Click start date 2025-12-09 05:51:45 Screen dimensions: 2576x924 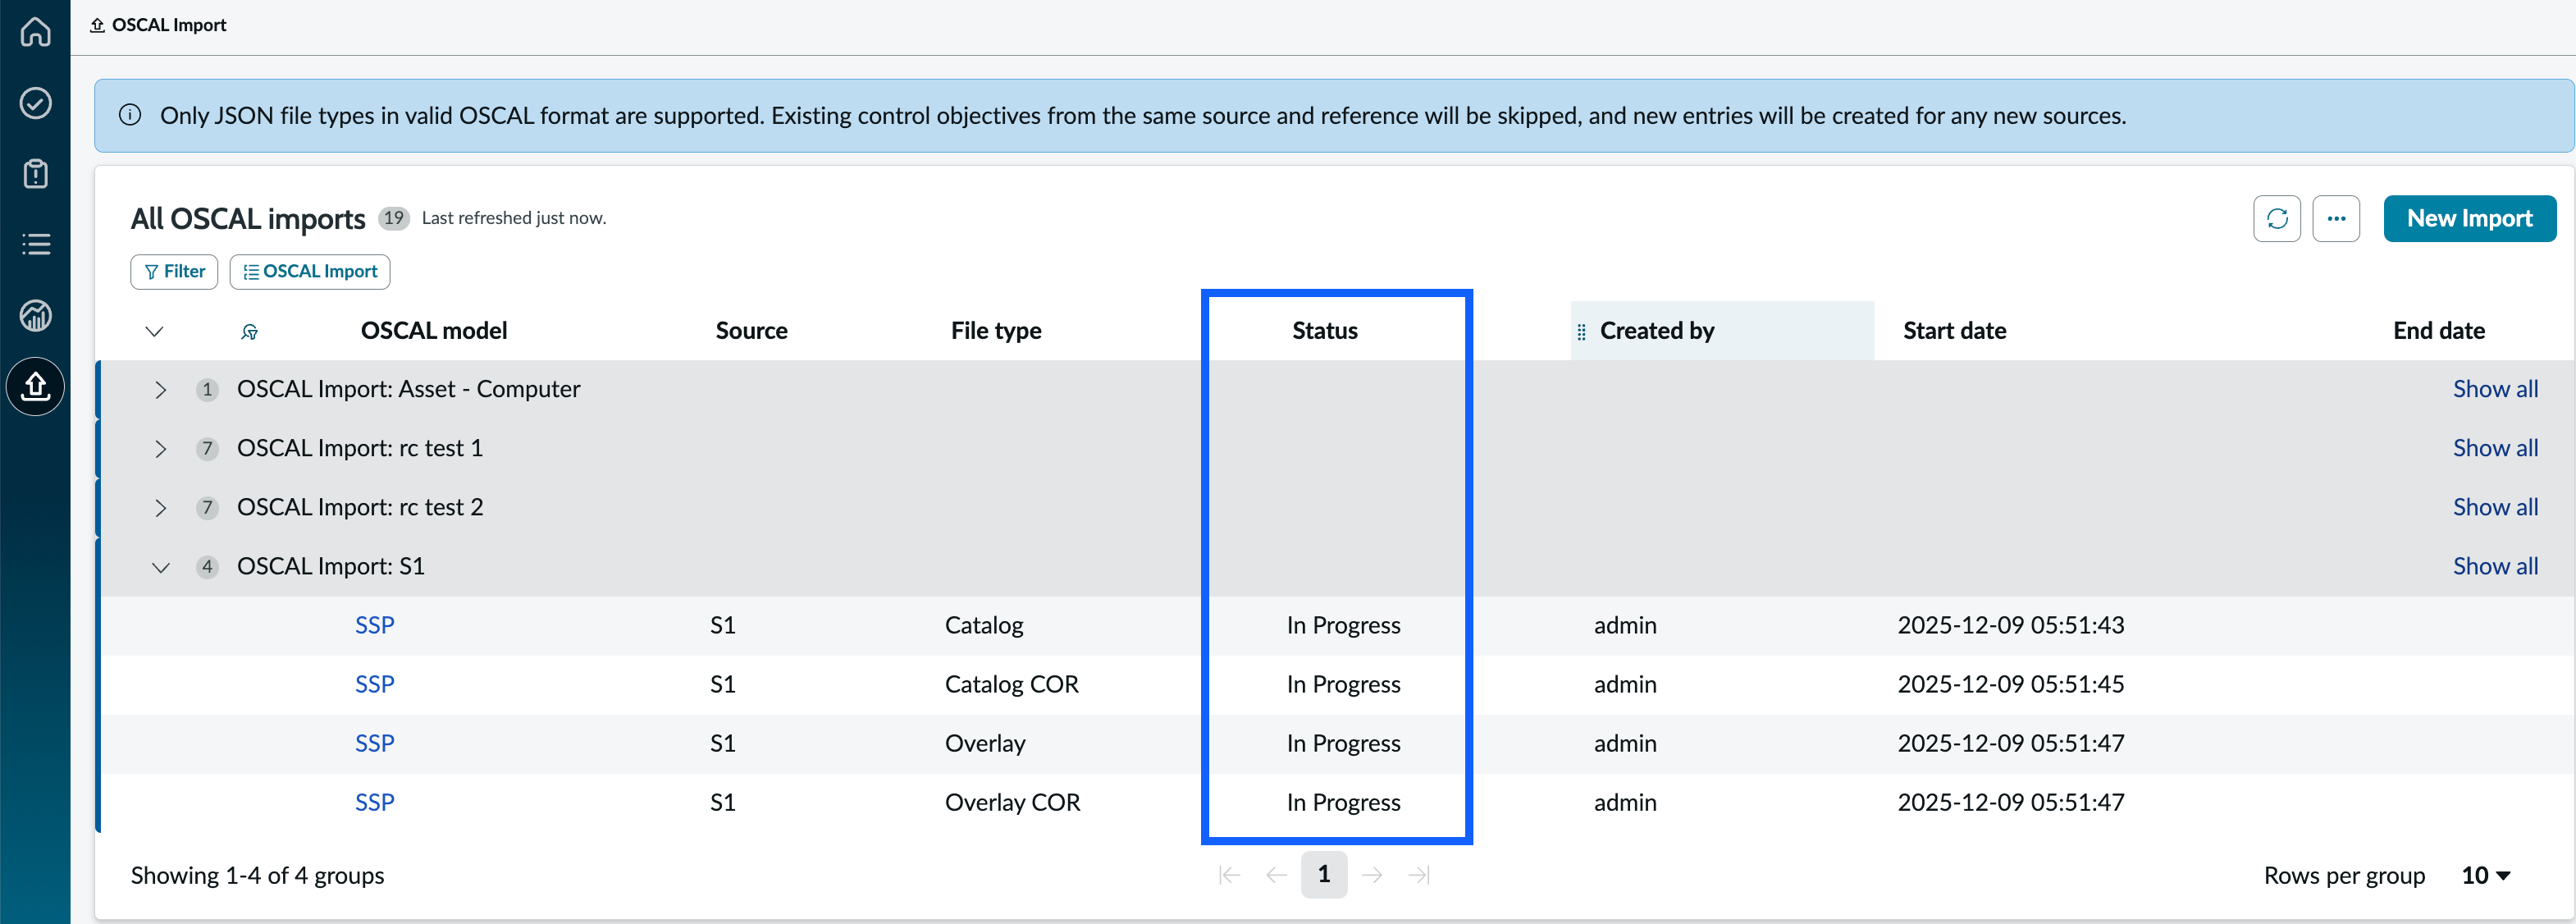2010,684
